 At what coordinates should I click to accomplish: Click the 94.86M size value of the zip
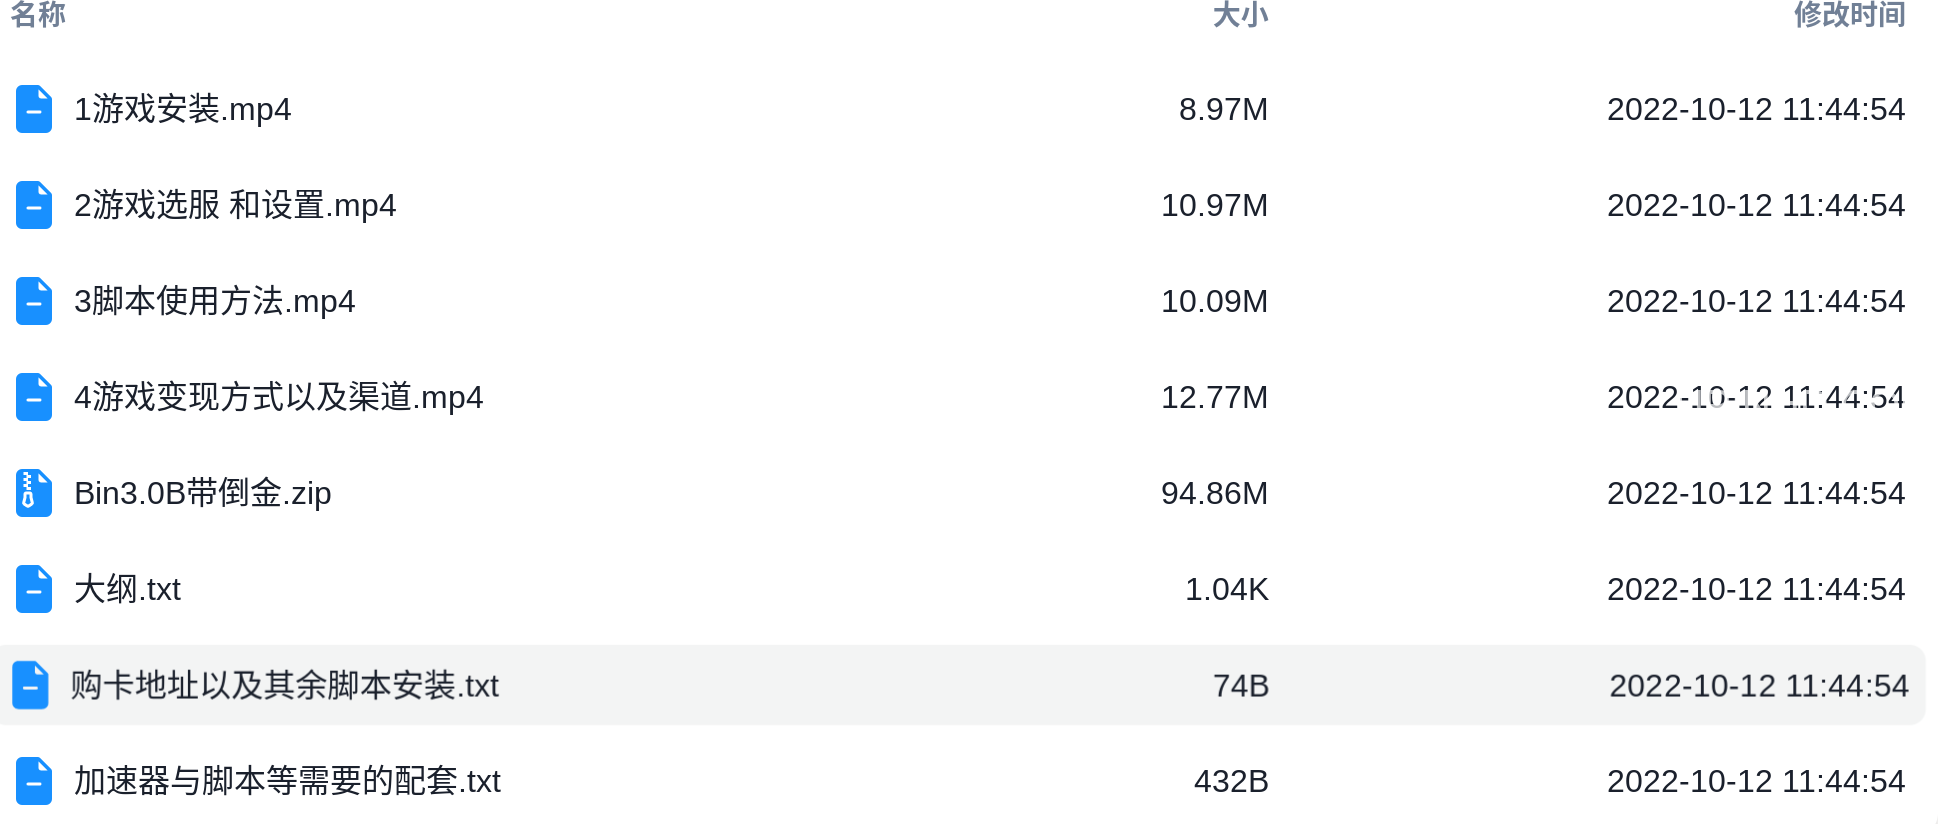1214,493
